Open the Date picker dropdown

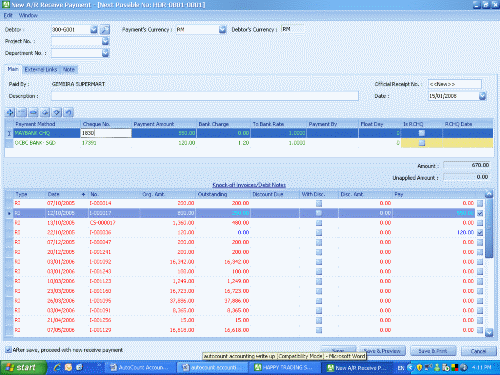(482, 96)
